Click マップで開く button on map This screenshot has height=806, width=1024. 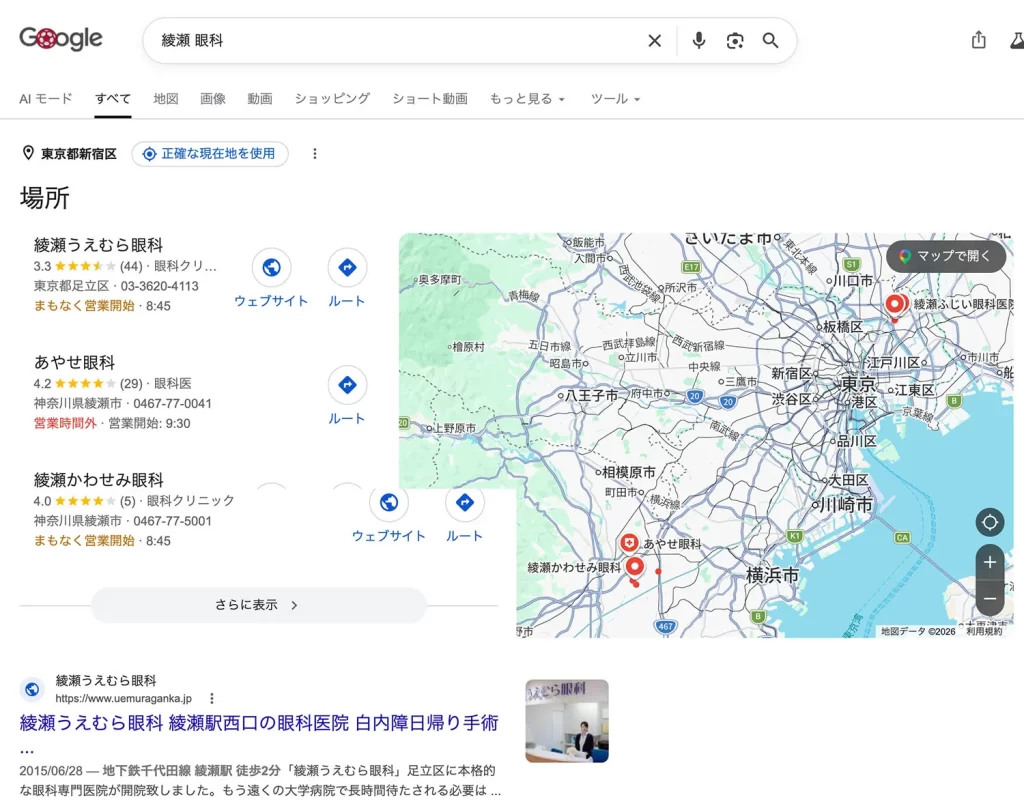pos(945,256)
